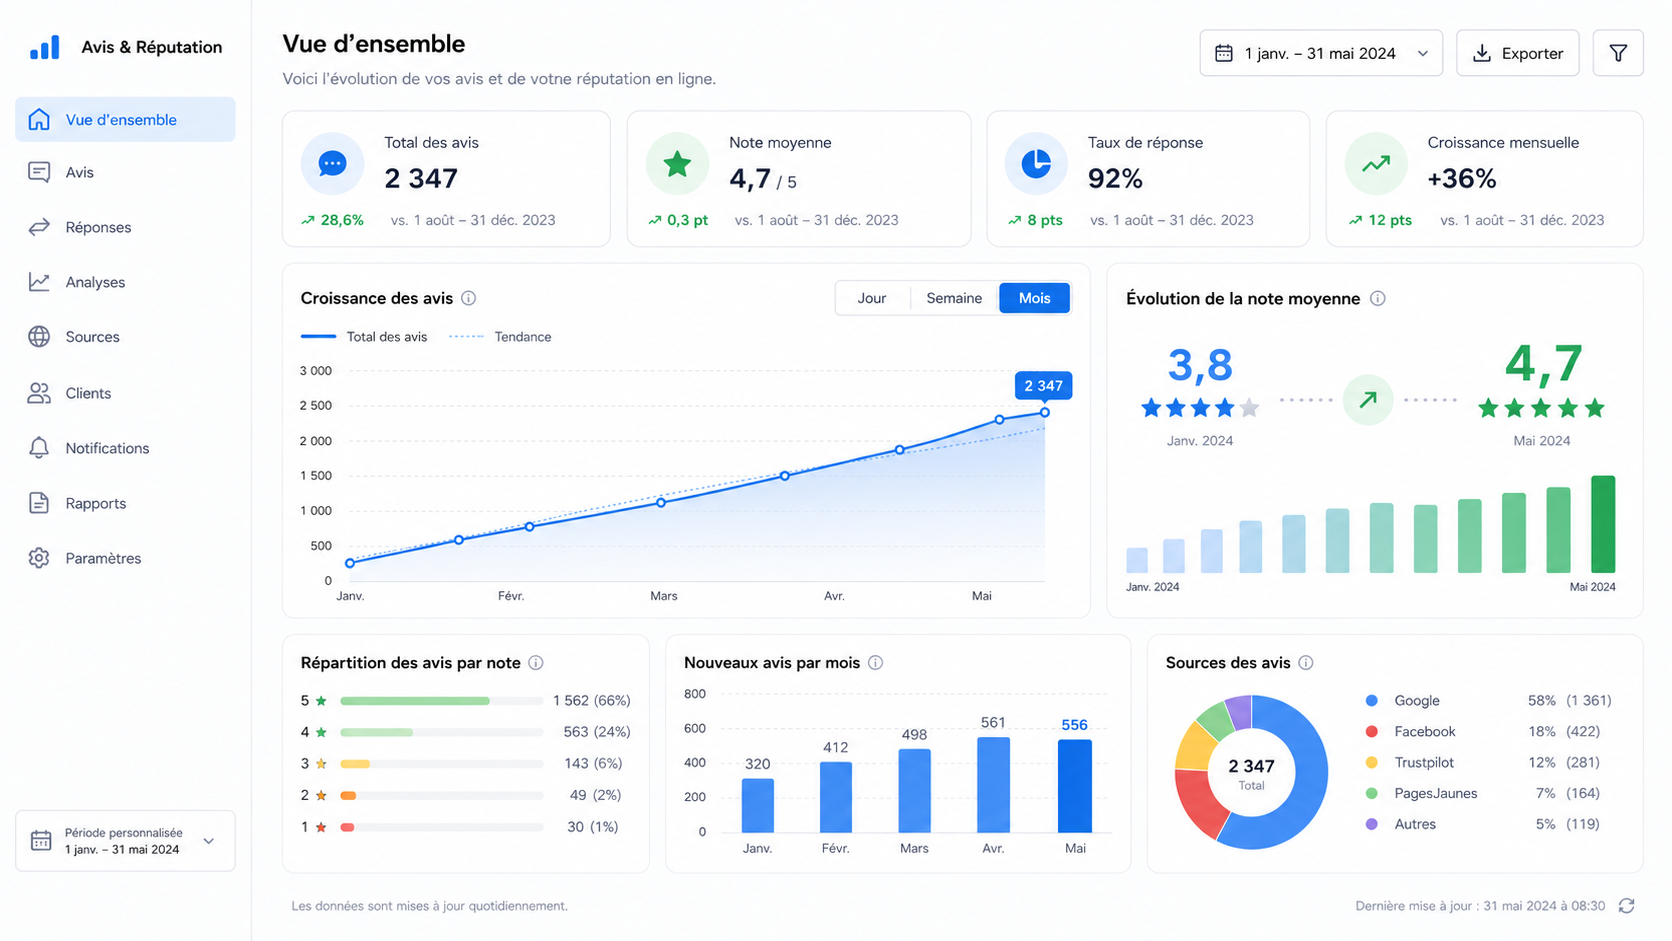Navigate to Analyses

point(125,282)
